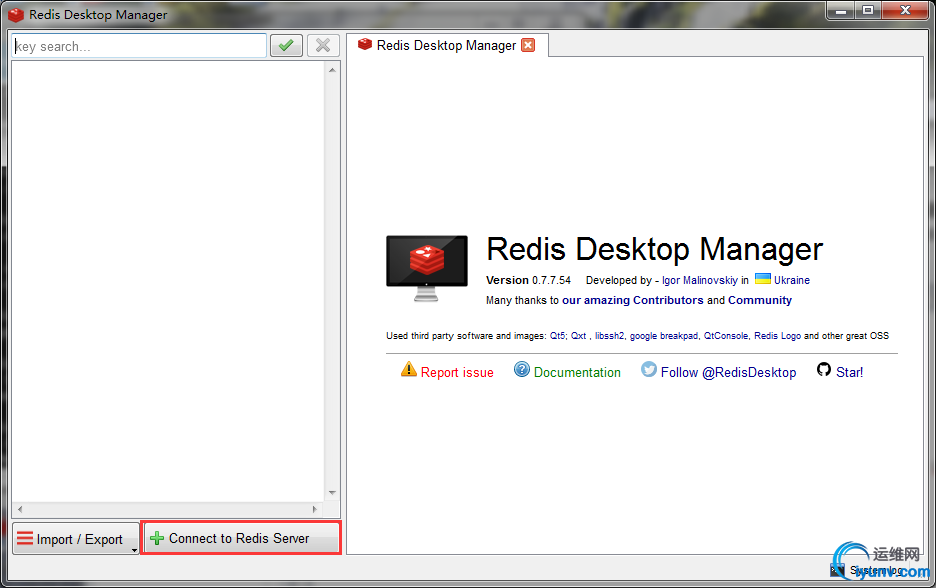936x588 pixels.
Task: Click the gray X clear search button
Action: click(x=323, y=45)
